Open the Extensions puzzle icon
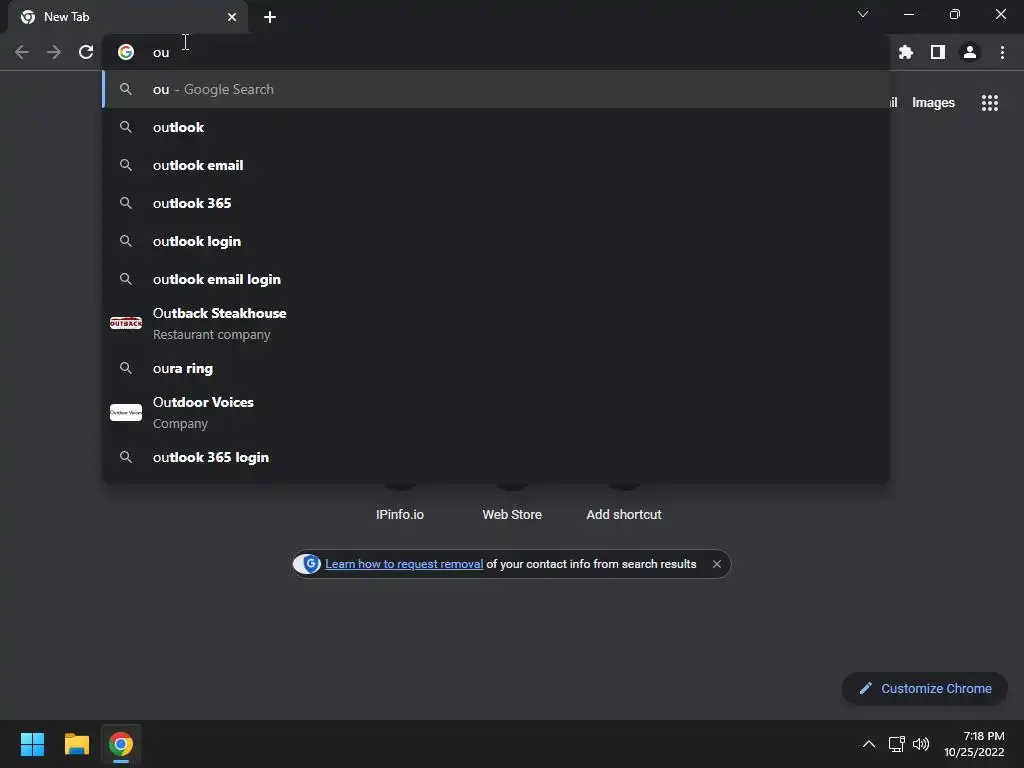The image size is (1024, 768). point(905,52)
